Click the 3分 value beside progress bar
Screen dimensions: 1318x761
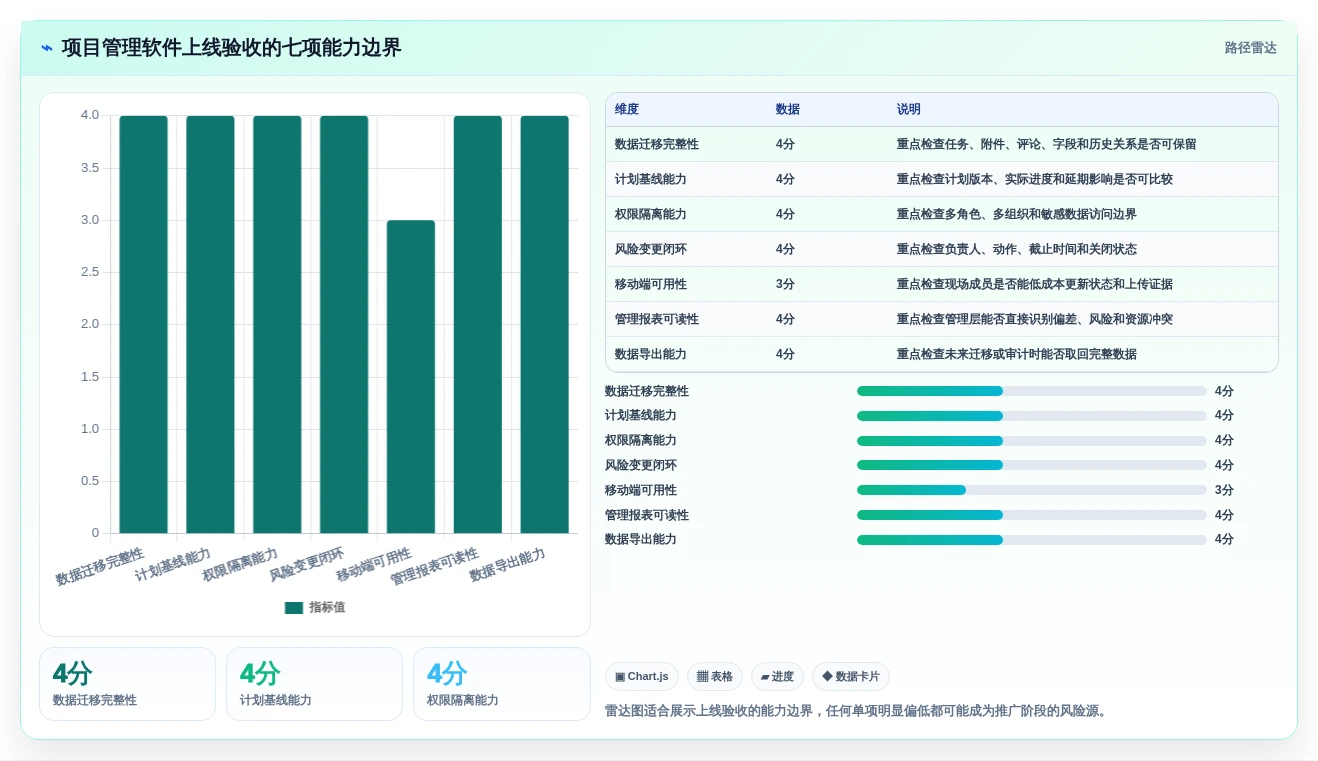[1224, 490]
